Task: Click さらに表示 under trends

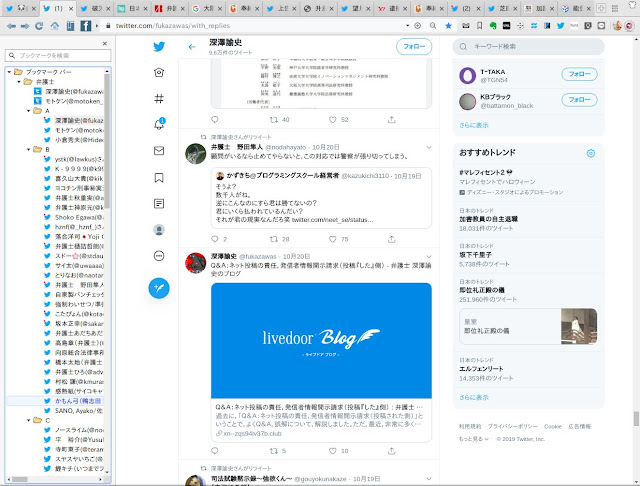Action: click(473, 397)
